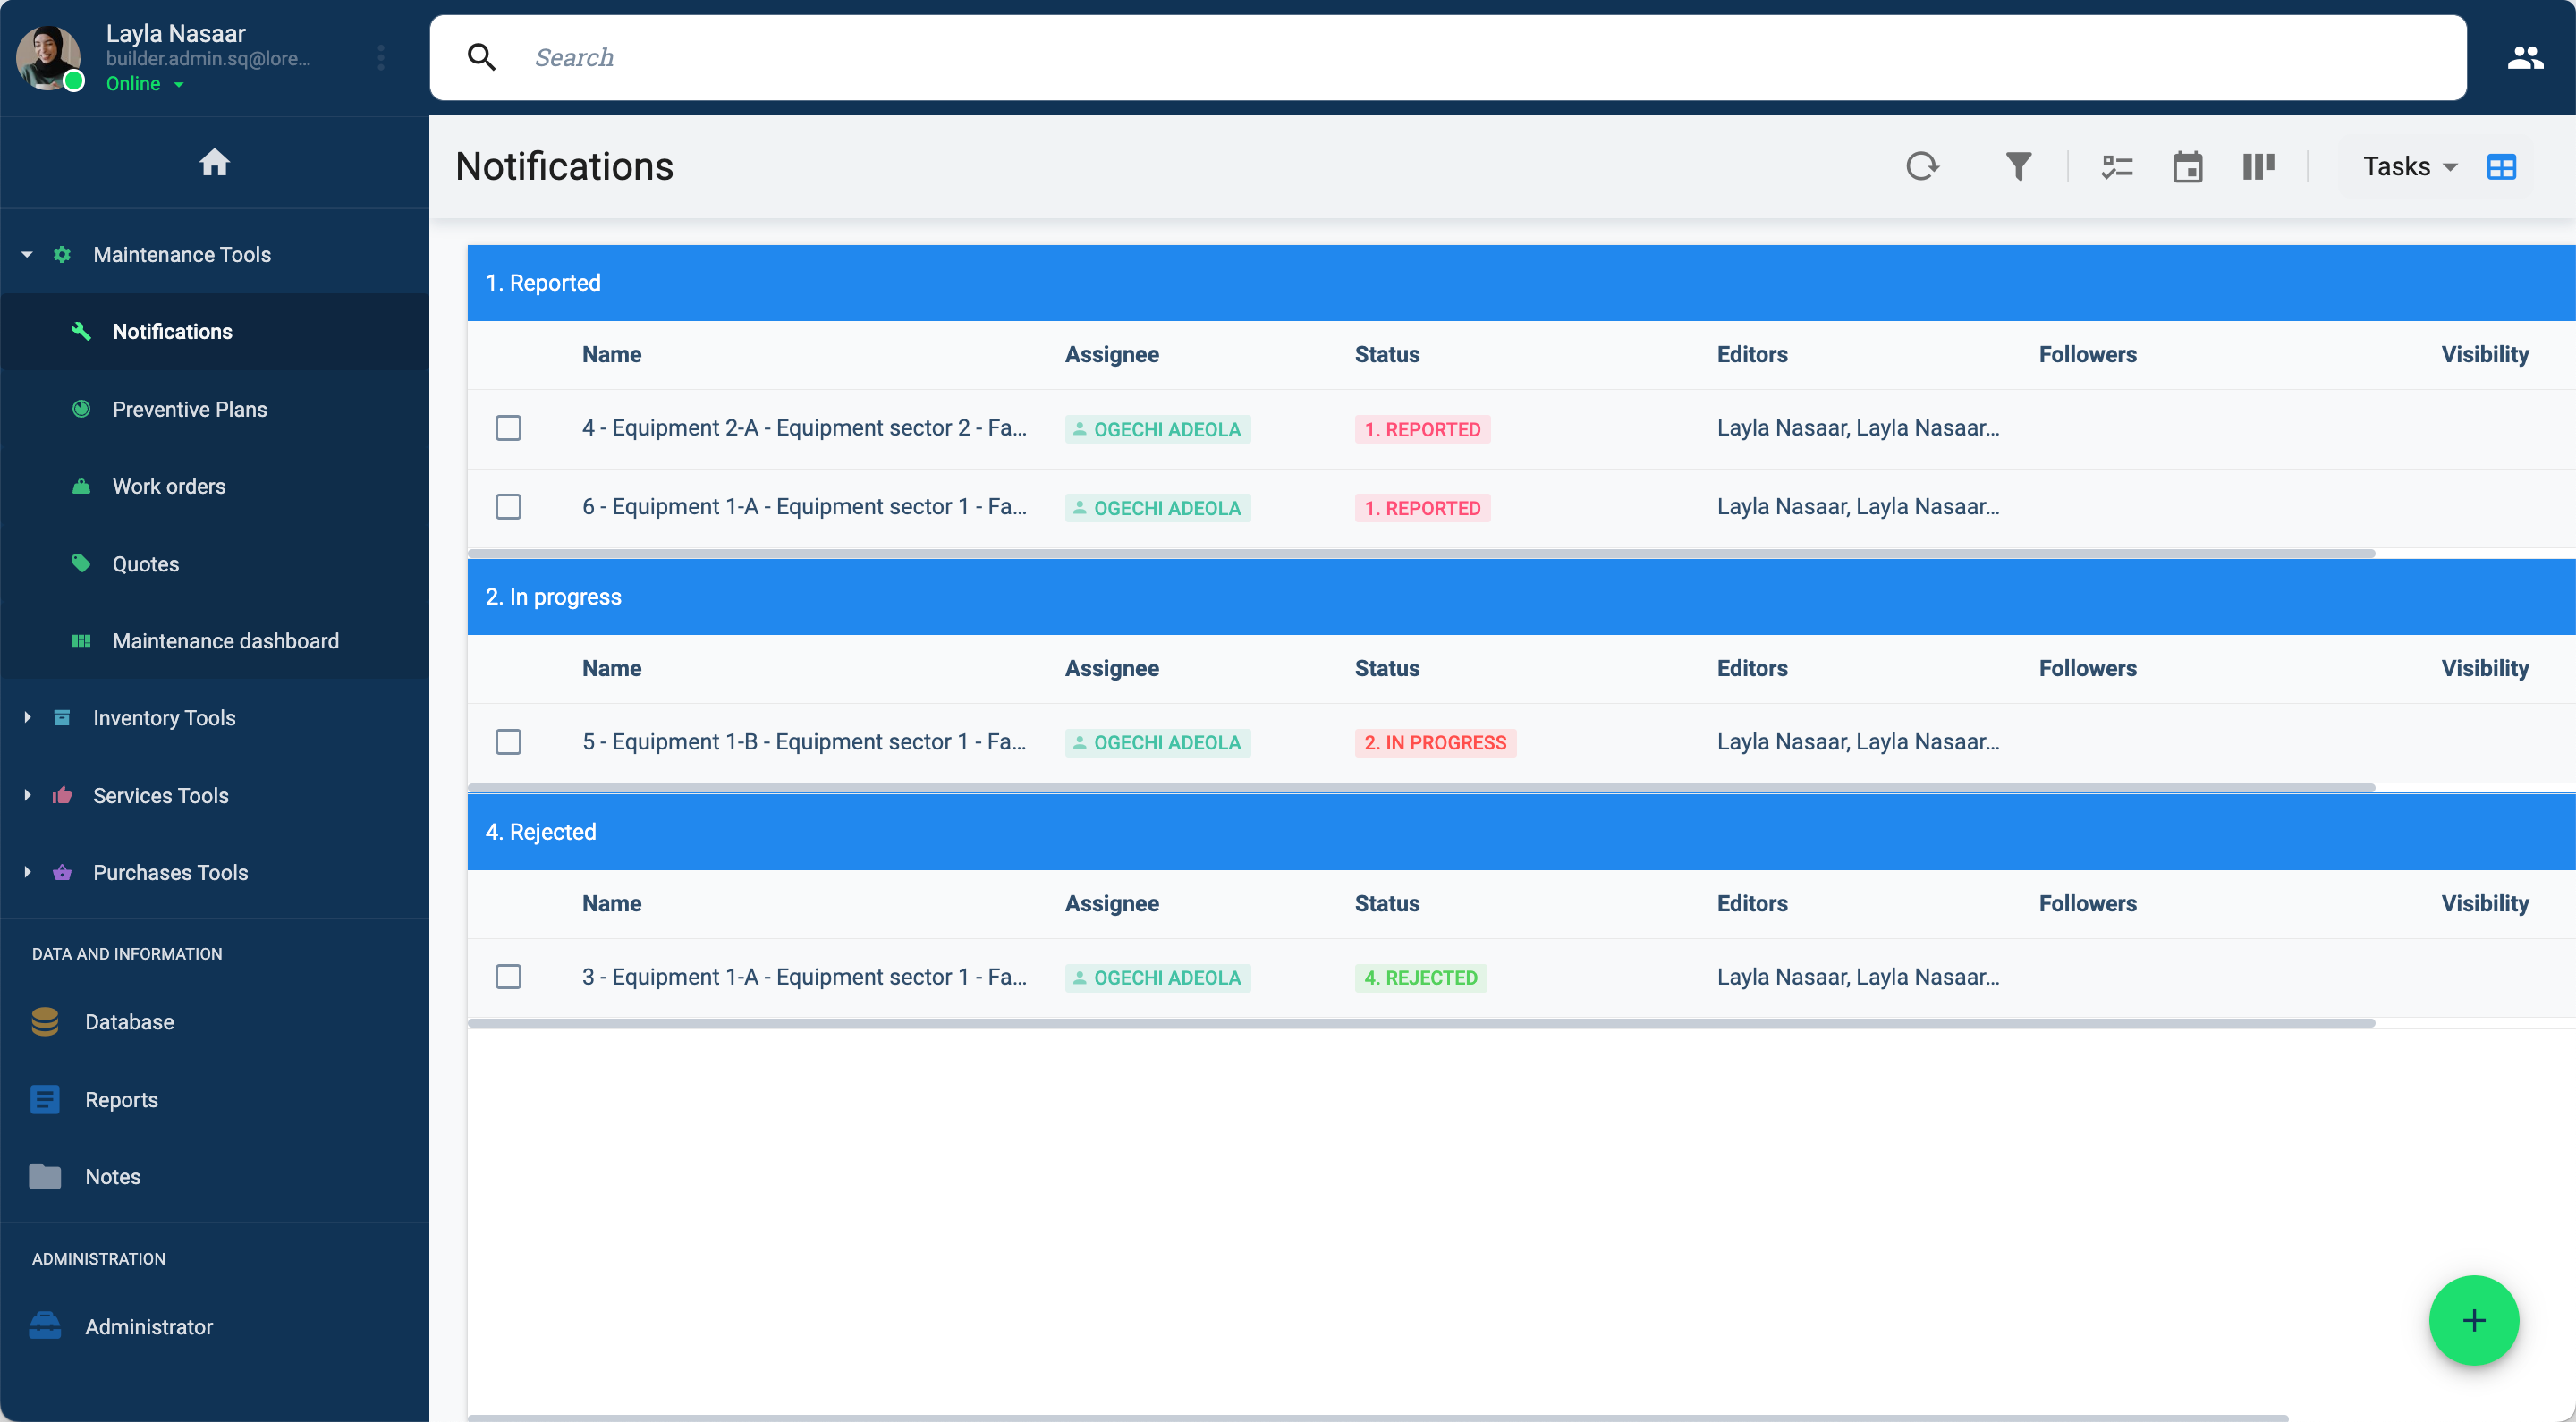Click 1. REPORTED status tag on 6 - Equipment 1-A row
2576x1422 pixels.
1422,508
